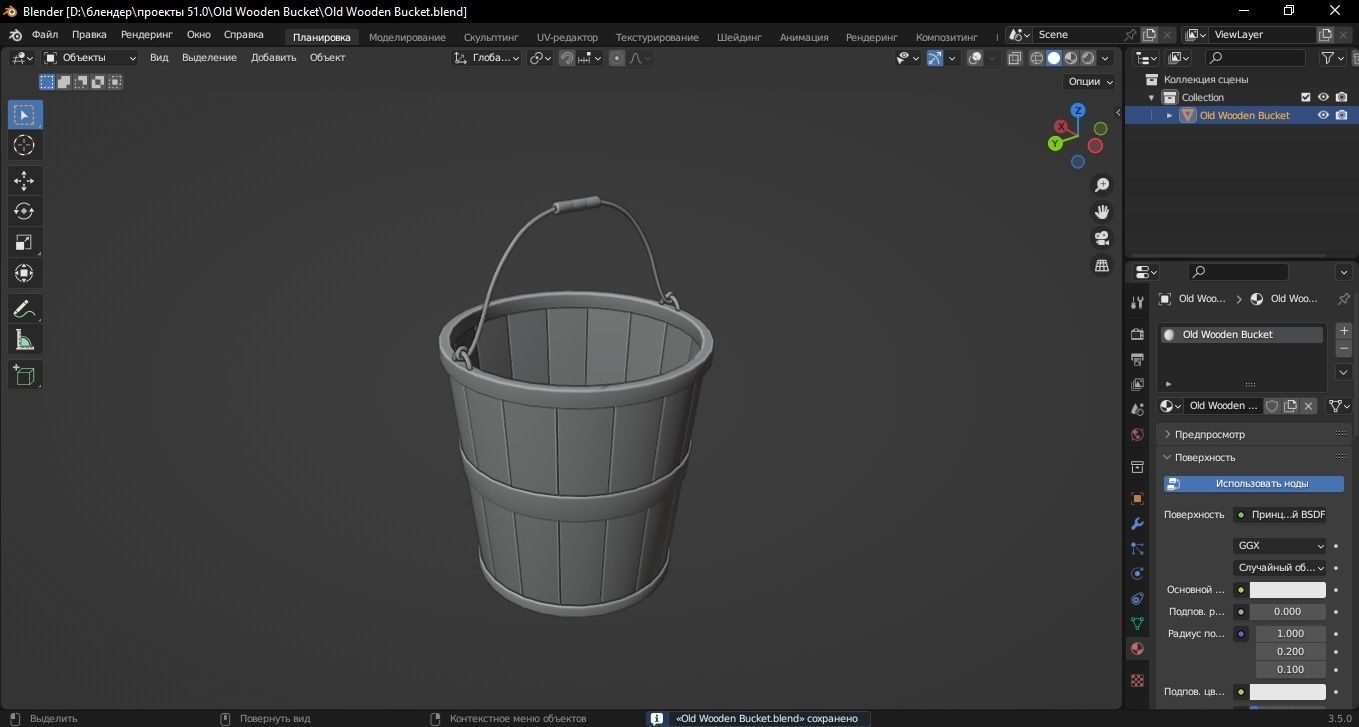Toggle proportional editing in header

pos(617,58)
